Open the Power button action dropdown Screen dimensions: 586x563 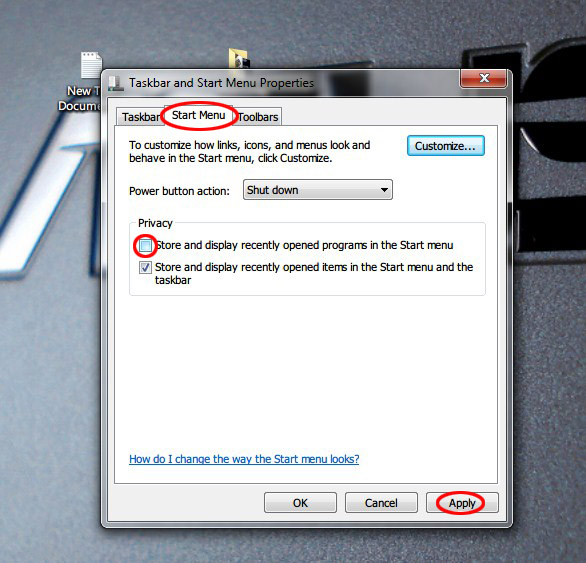(x=318, y=190)
